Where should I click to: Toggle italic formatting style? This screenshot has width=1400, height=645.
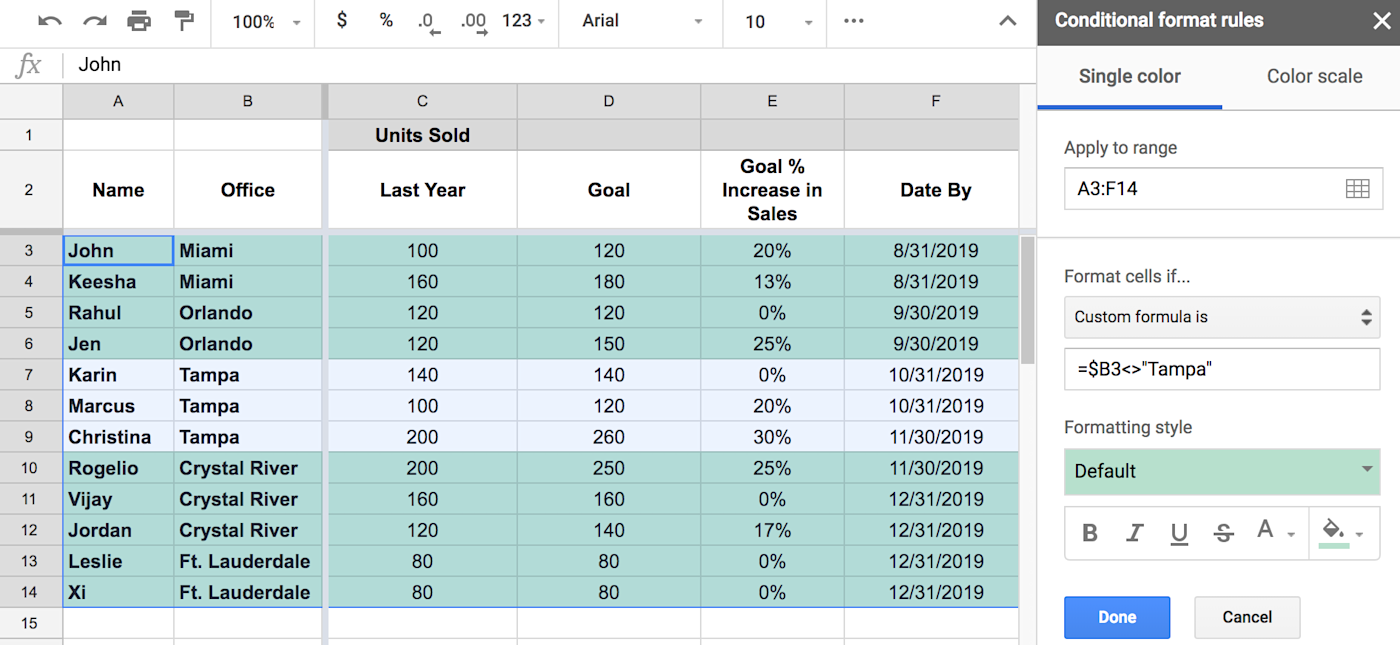1134,533
